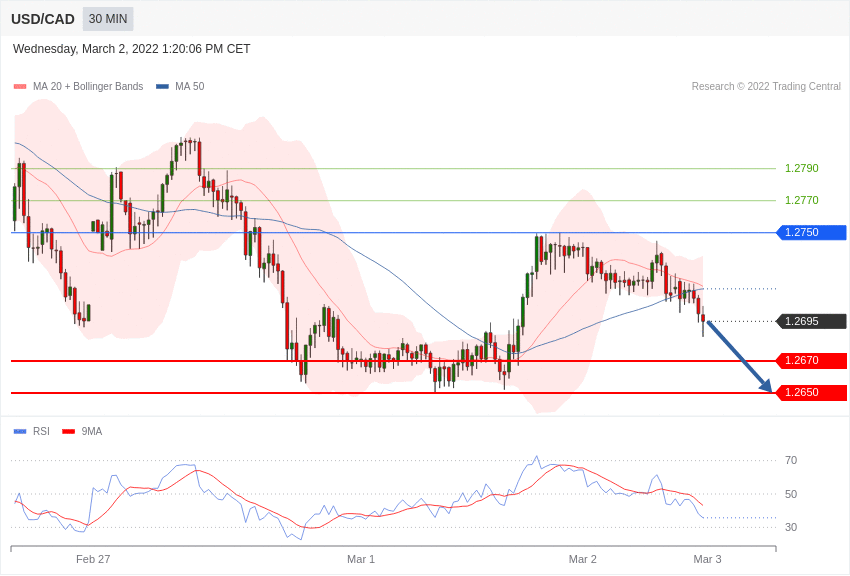Viewport: 850px width, 576px height.
Task: Click the red 1.2670 support price tag
Action: pos(812,360)
